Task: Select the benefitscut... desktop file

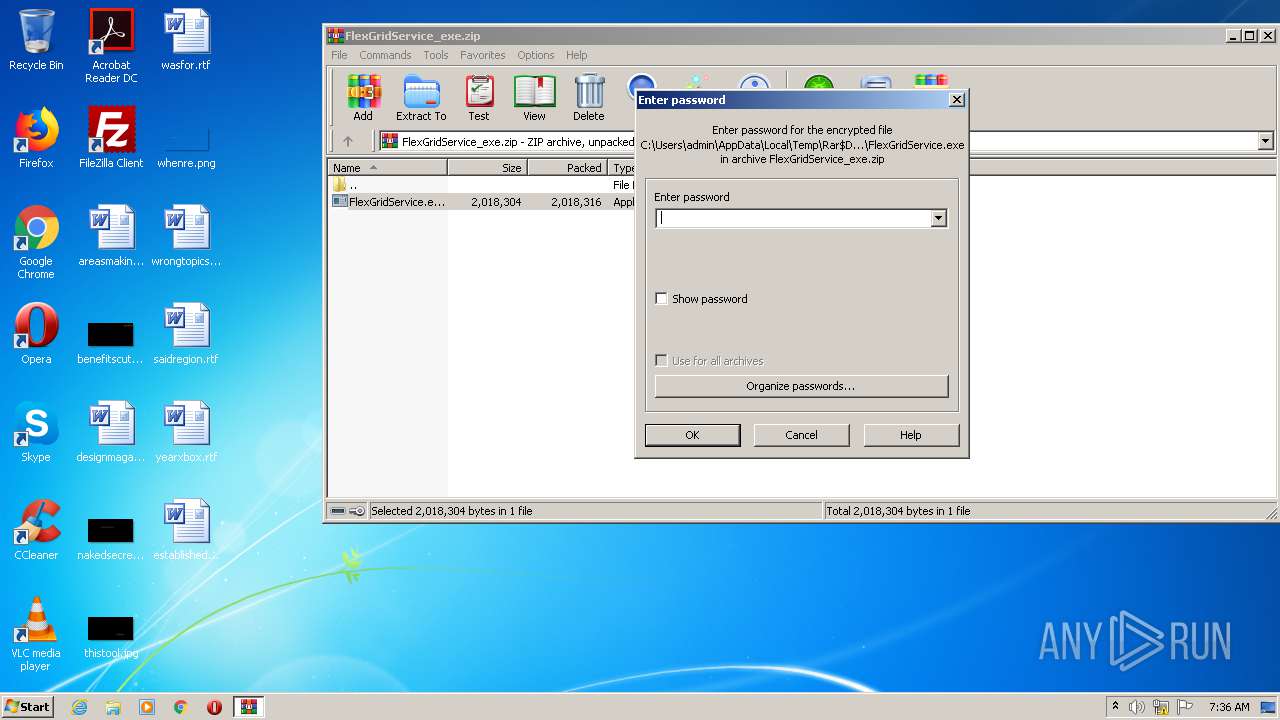Action: pyautogui.click(x=111, y=342)
